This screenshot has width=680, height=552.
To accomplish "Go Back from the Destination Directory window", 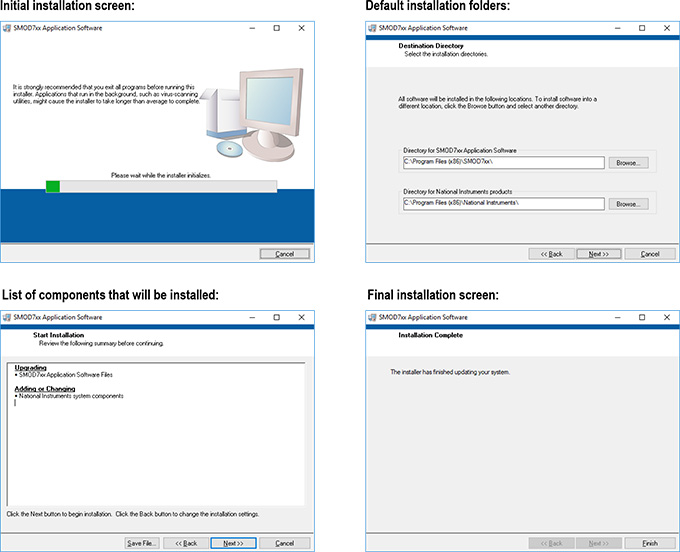I will (551, 254).
